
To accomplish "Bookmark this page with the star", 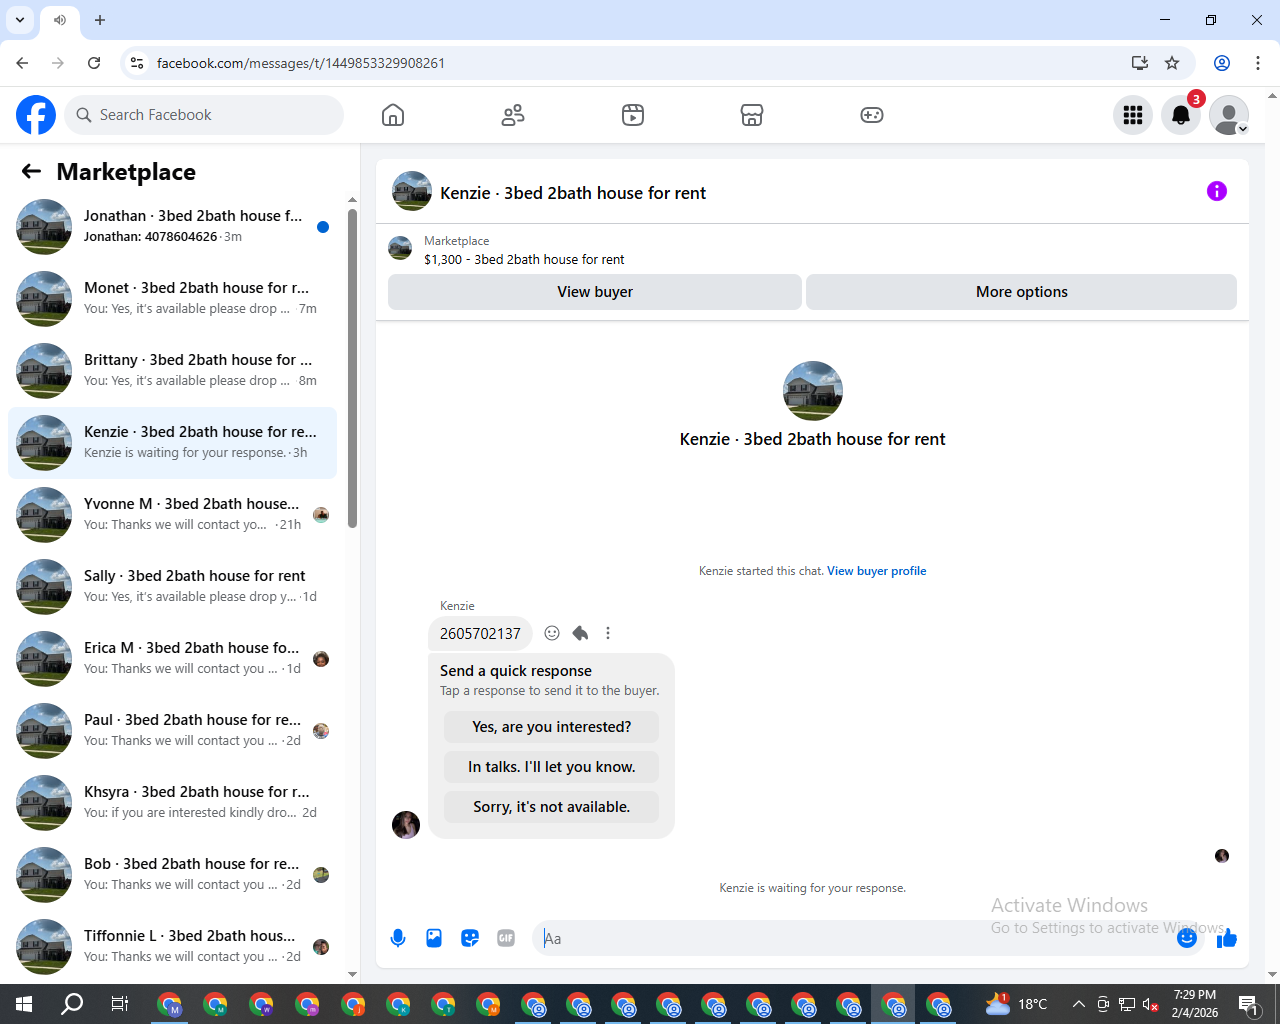I will tap(1172, 63).
